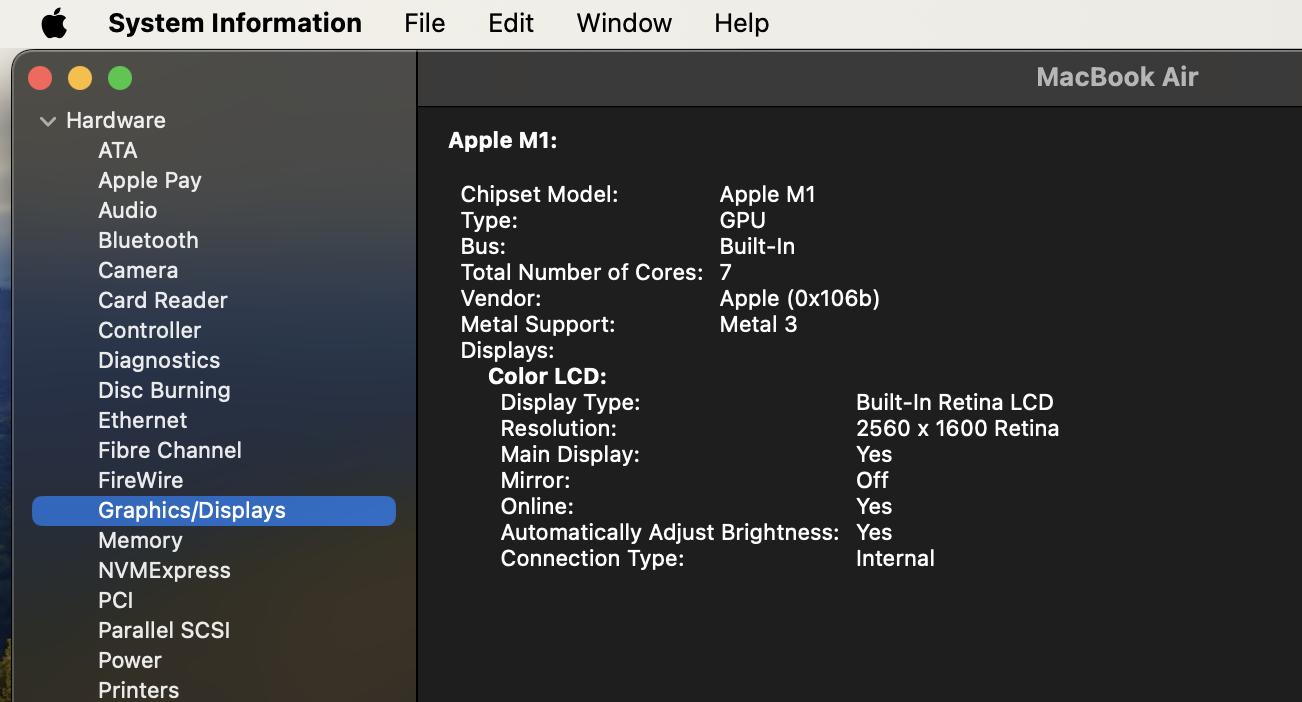Open the Help menu
The width and height of the screenshot is (1302, 702).
click(741, 23)
